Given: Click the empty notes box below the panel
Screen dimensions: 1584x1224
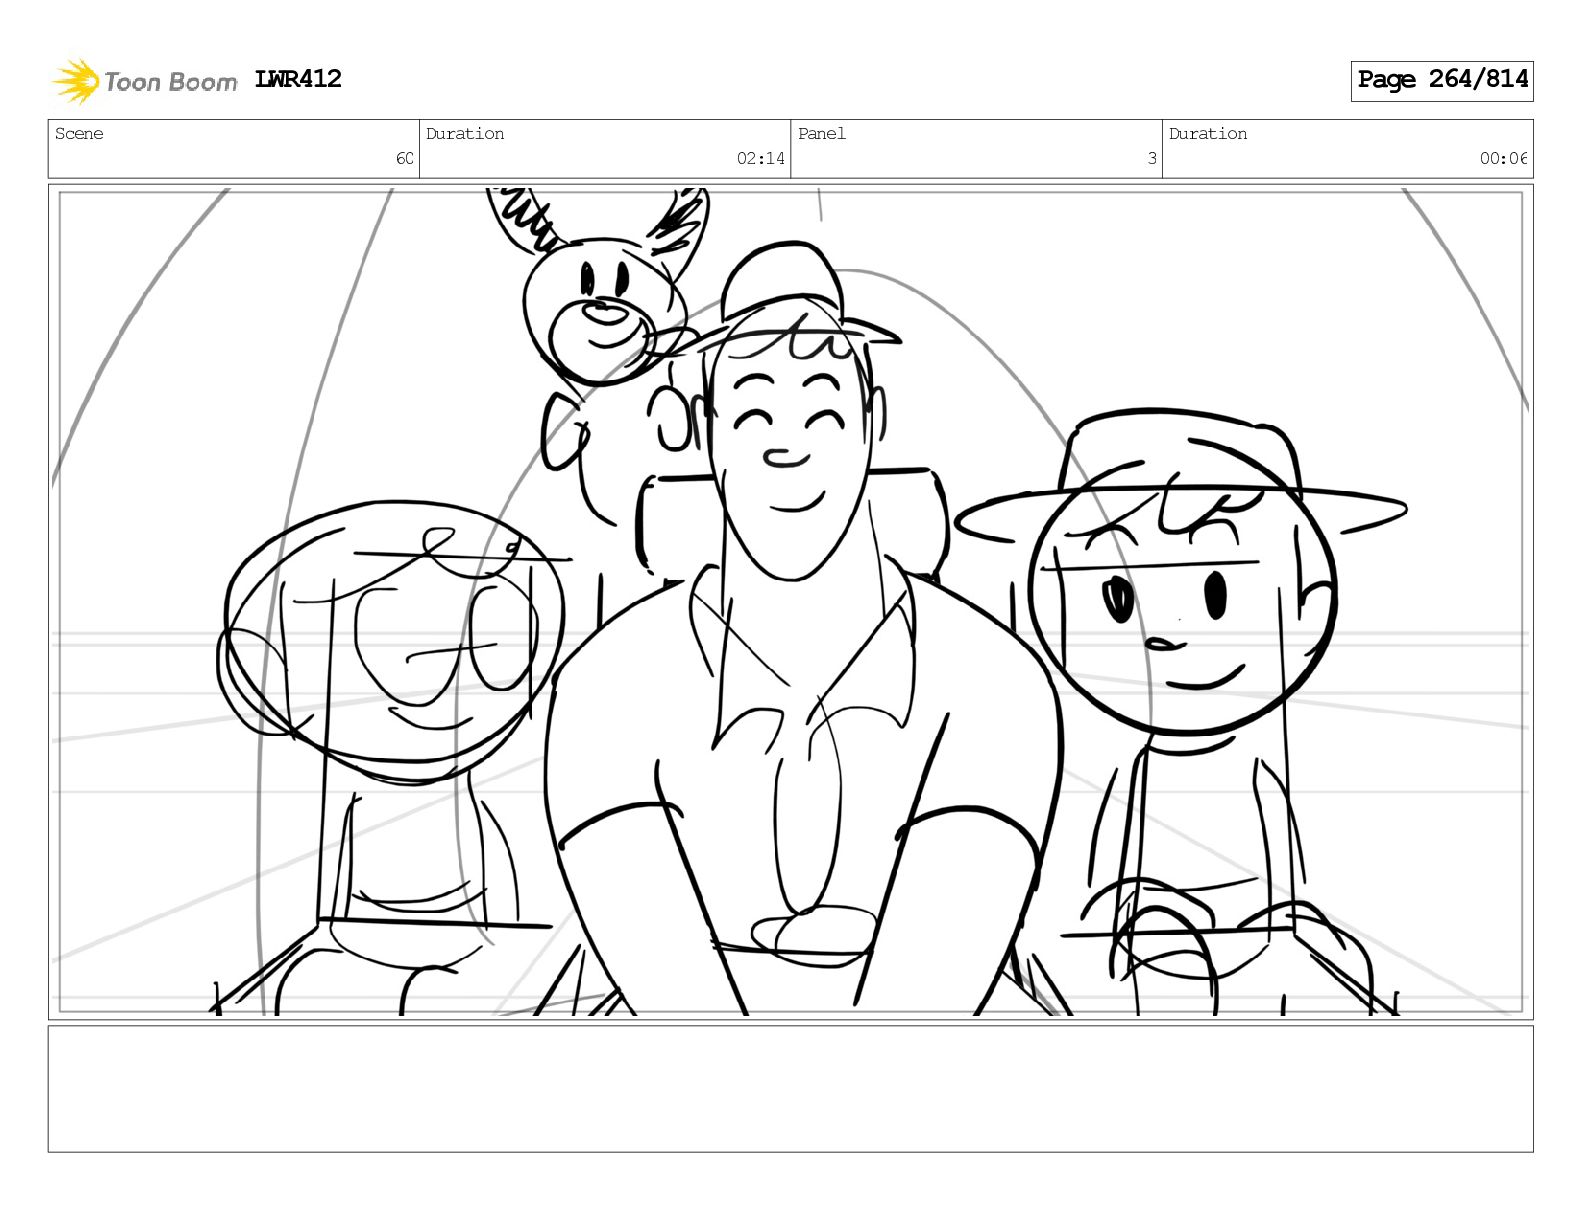Looking at the screenshot, I should [790, 1088].
